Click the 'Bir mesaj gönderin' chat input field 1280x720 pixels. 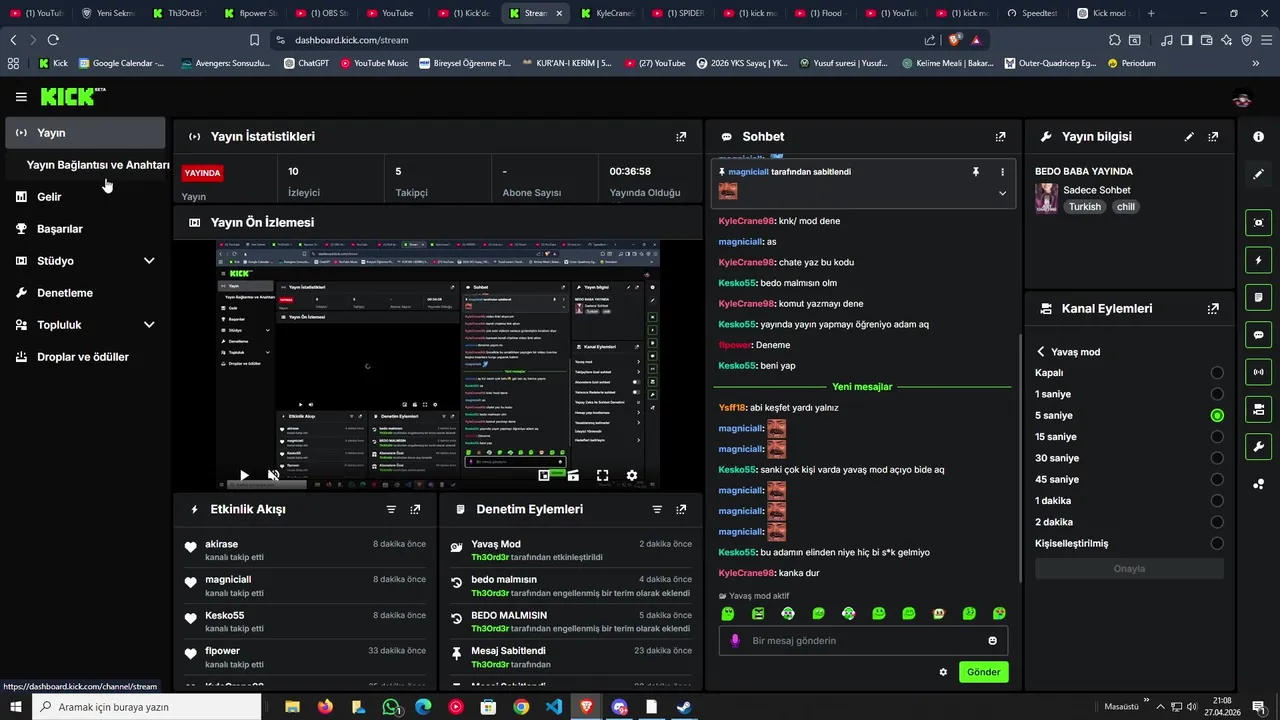click(x=863, y=641)
